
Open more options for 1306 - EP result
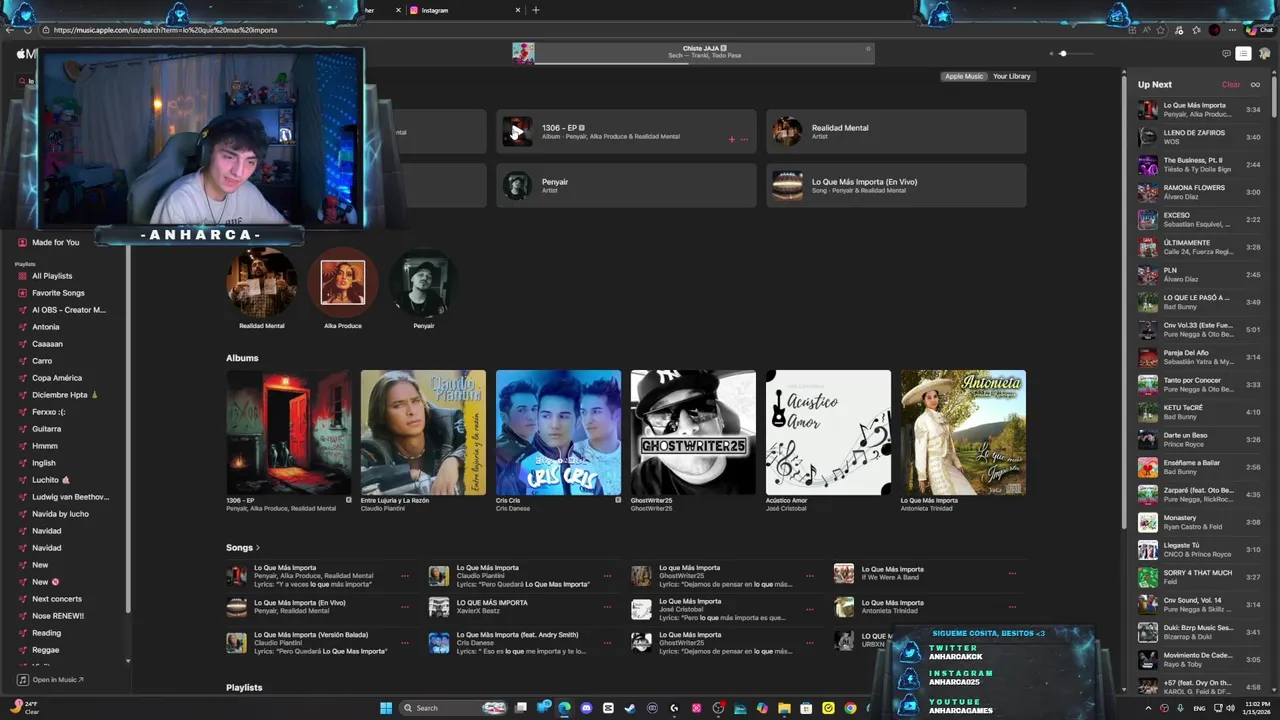coord(744,140)
